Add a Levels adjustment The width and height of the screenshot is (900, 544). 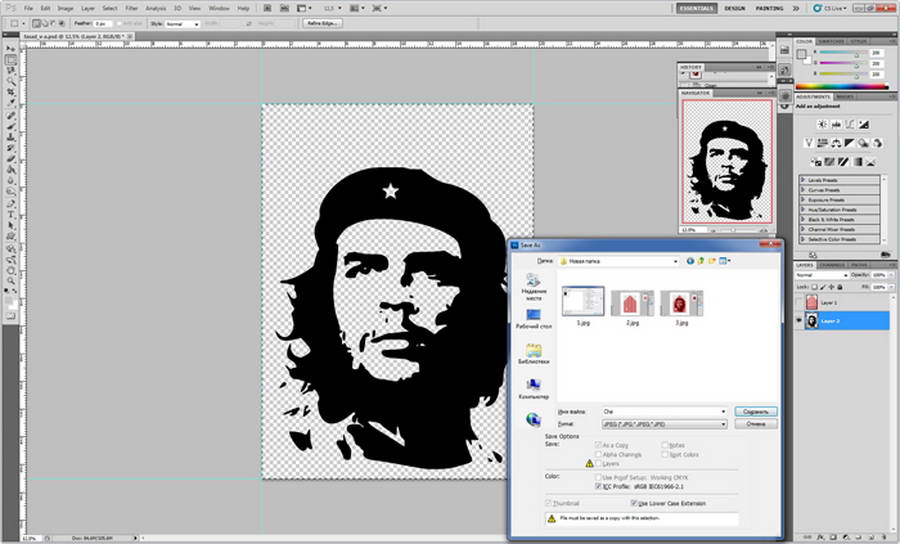(x=836, y=124)
